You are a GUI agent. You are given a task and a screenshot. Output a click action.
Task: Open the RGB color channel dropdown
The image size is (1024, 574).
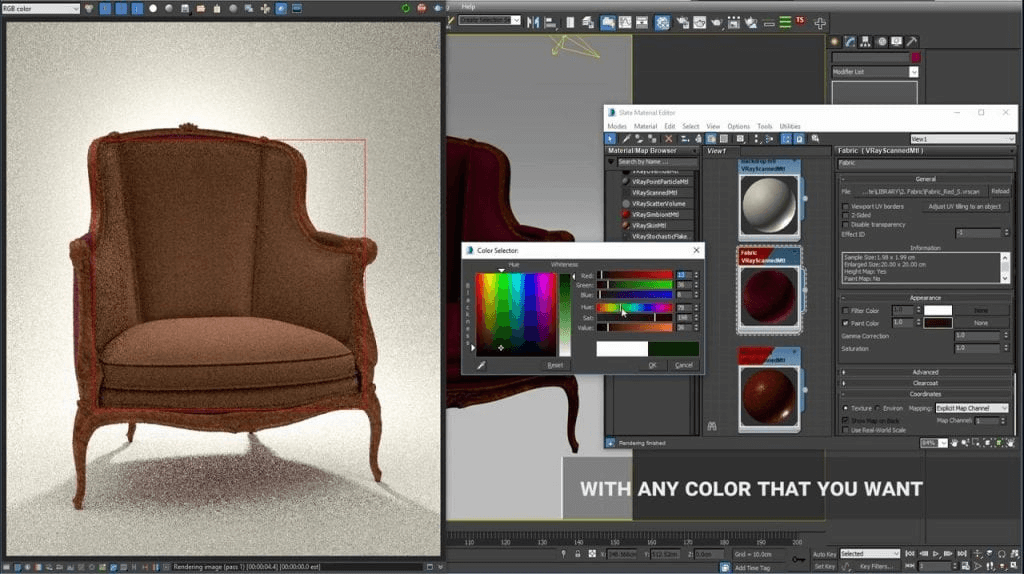[40, 8]
